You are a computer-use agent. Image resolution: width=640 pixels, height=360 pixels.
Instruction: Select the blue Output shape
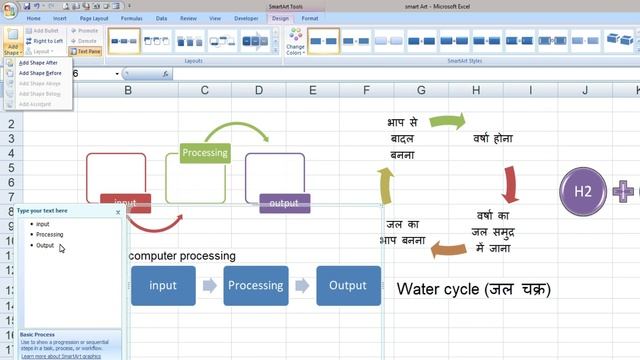[x=349, y=286]
